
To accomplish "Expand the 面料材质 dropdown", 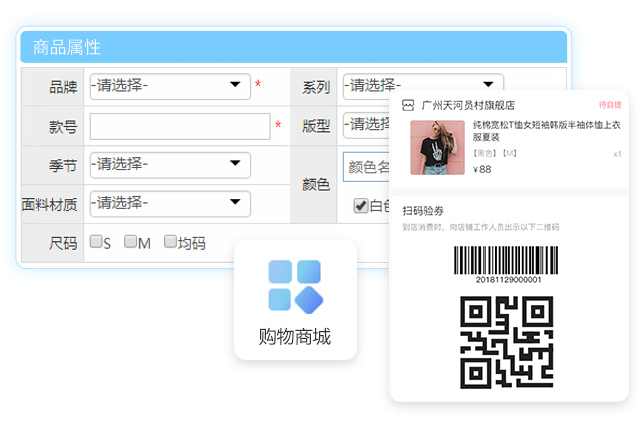I will pyautogui.click(x=169, y=203).
